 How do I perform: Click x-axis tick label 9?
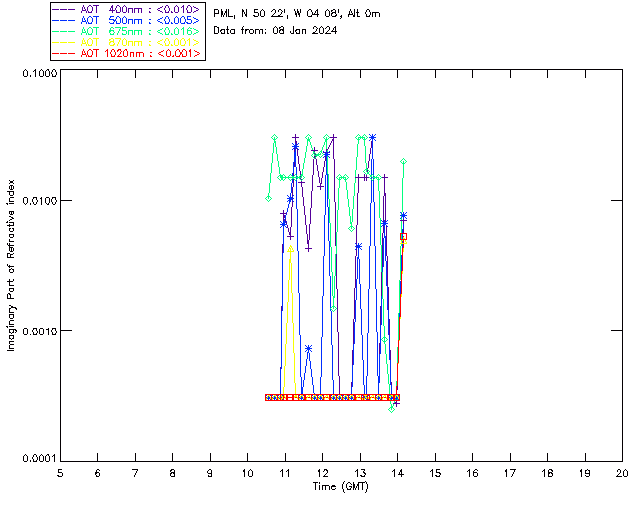(x=210, y=473)
